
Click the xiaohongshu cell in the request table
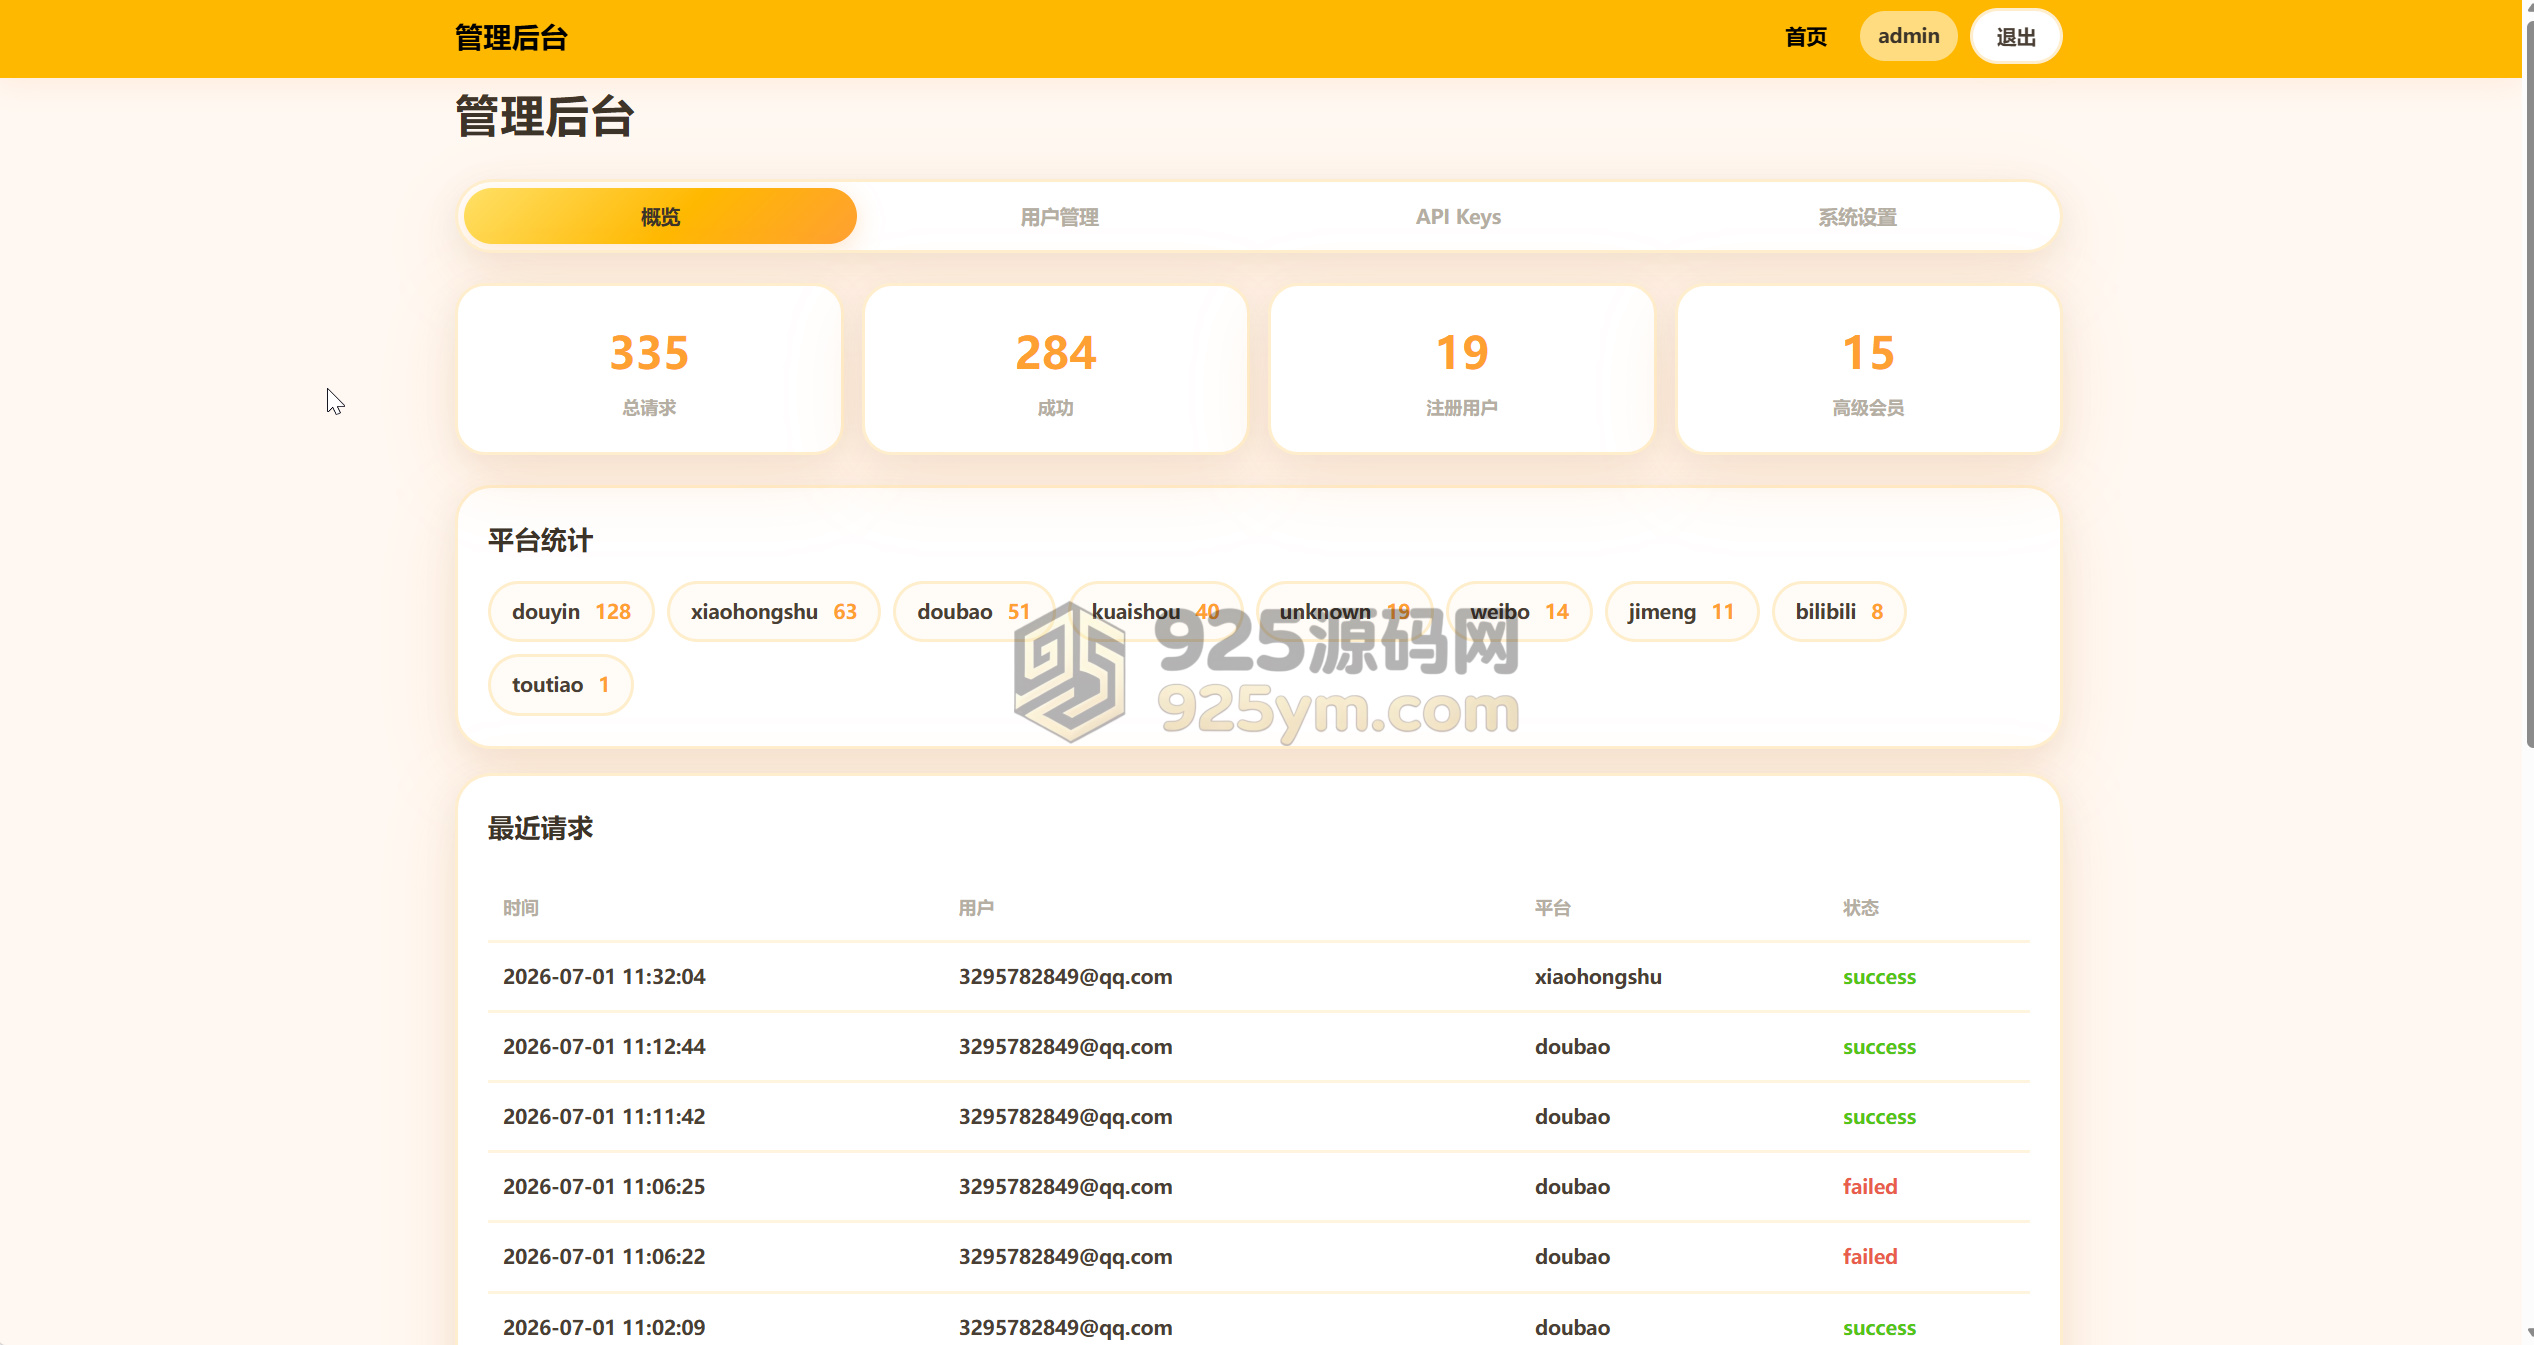pyautogui.click(x=1598, y=977)
